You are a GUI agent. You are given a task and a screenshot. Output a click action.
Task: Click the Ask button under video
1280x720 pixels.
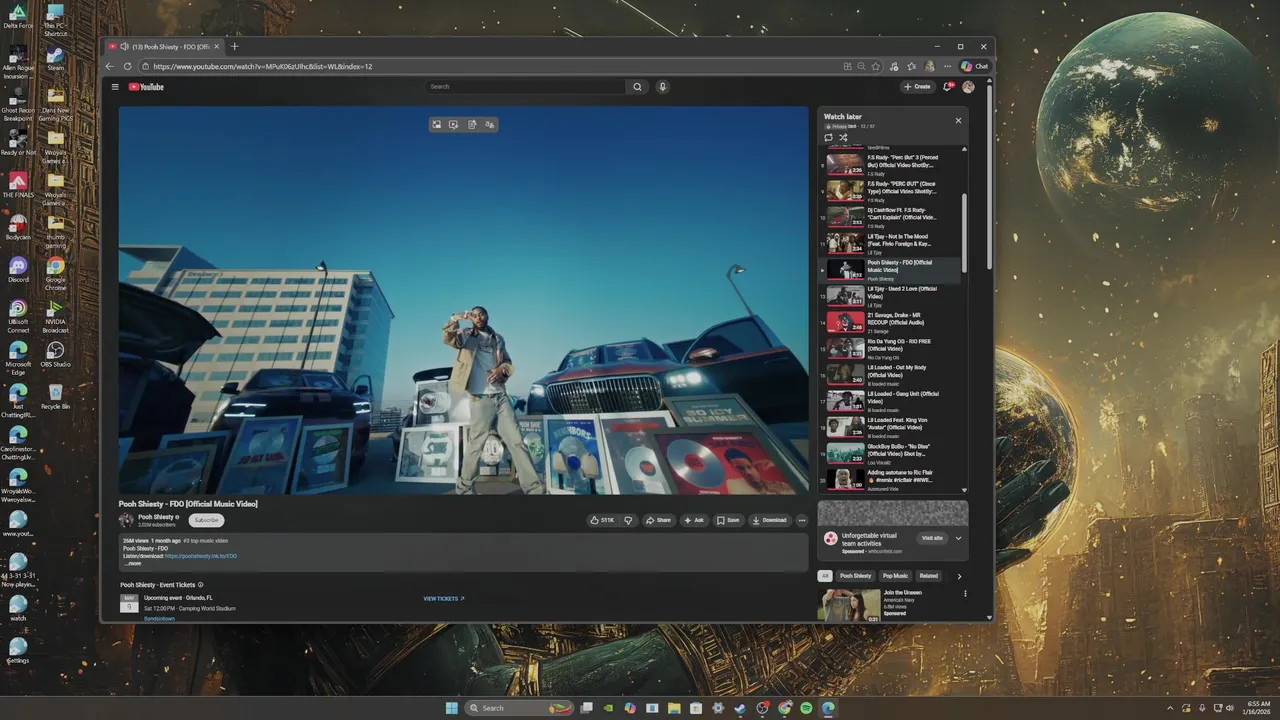click(x=694, y=520)
